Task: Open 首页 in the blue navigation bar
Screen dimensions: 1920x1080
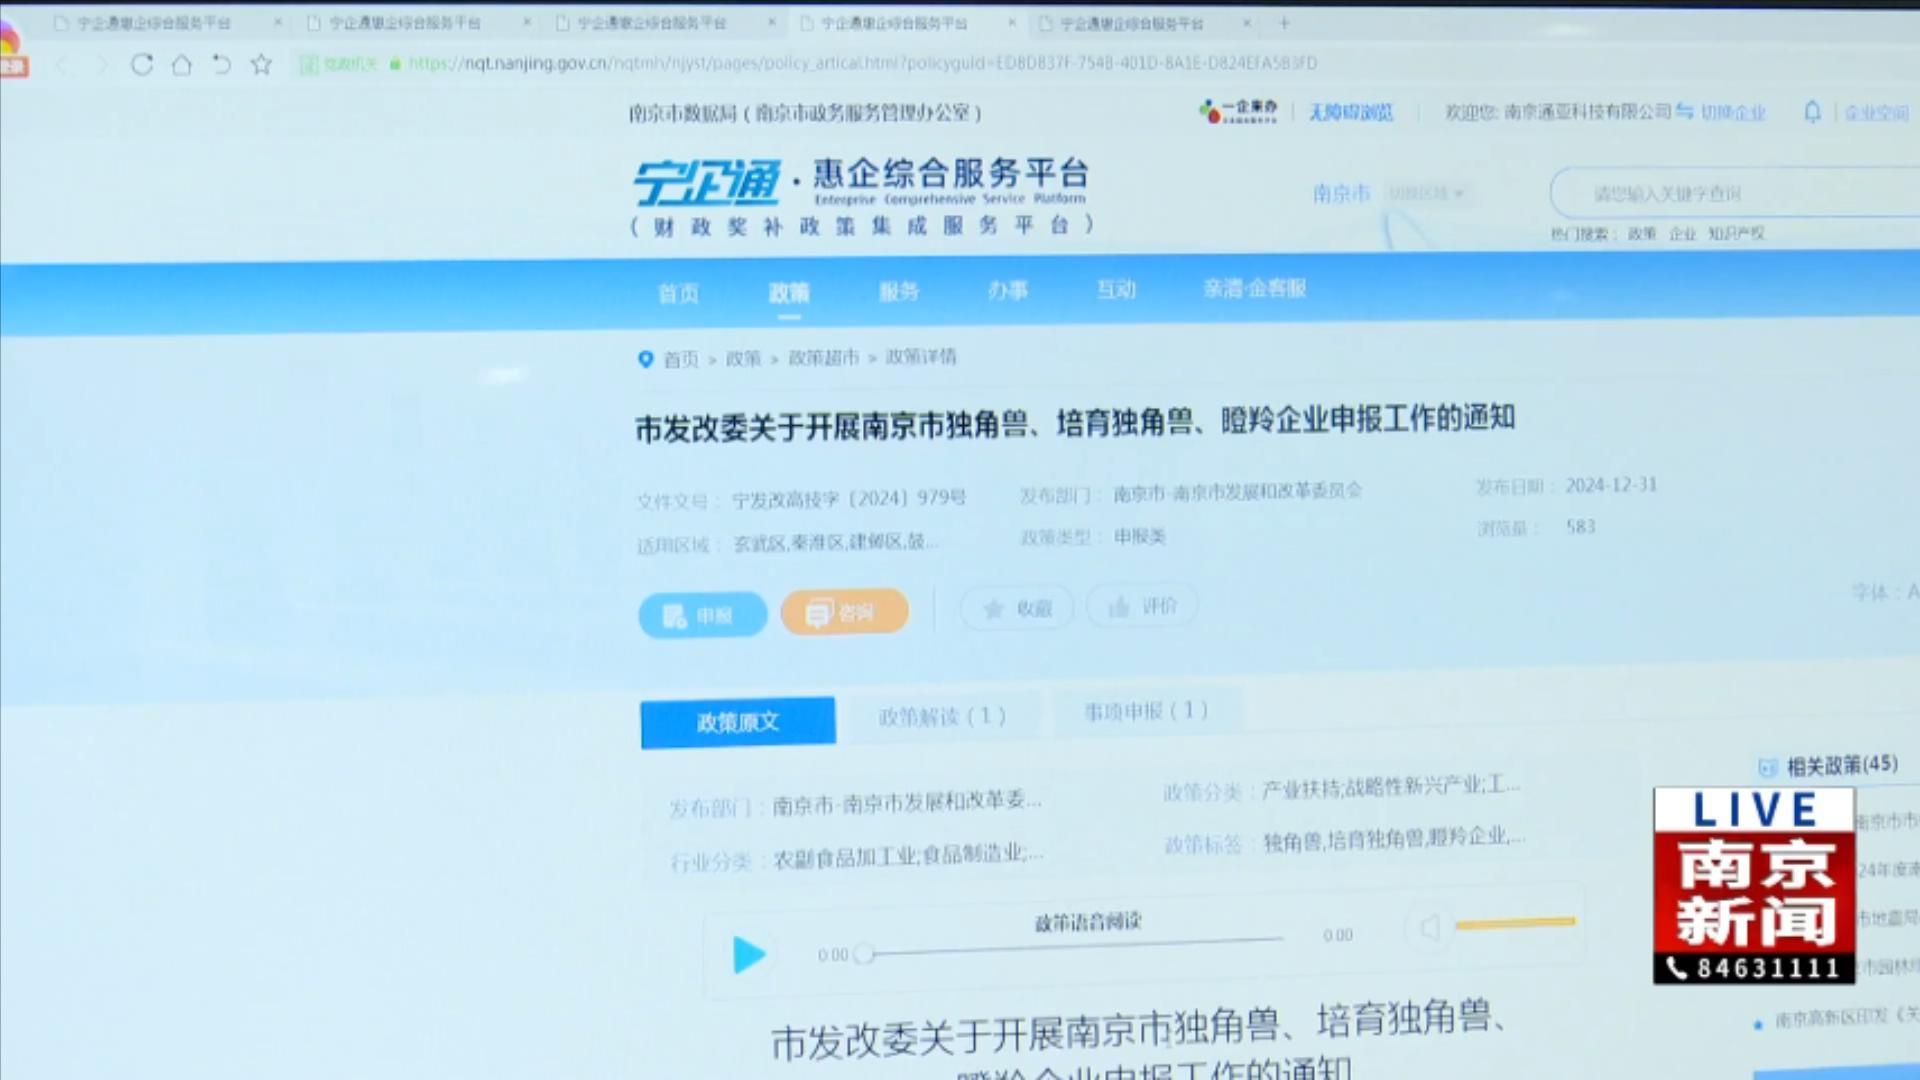Action: point(678,294)
